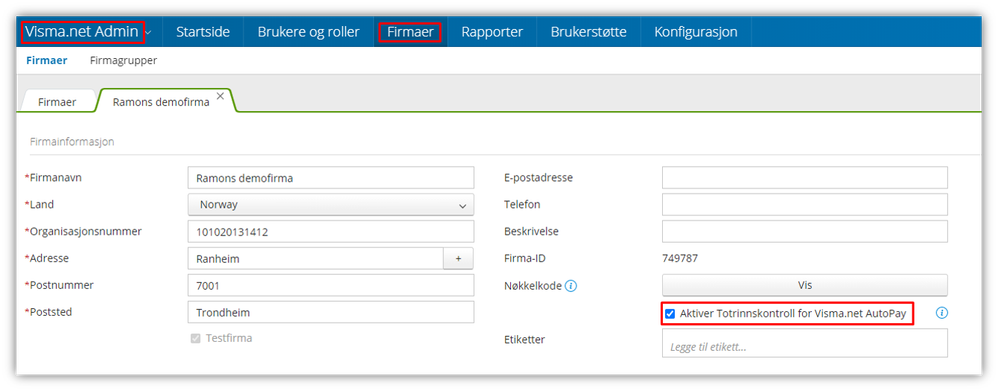Click info icon beside Totrinnskontroll checkbox
Viewport: 998px width, 391px height.
(943, 313)
